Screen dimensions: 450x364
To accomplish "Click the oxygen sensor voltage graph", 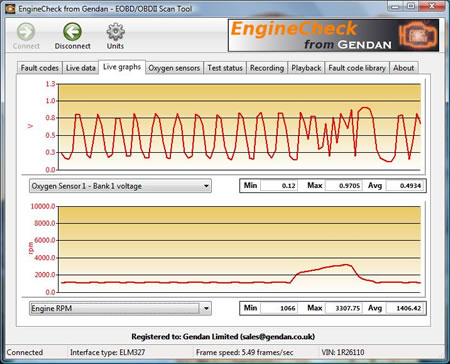I will pyautogui.click(x=239, y=127).
